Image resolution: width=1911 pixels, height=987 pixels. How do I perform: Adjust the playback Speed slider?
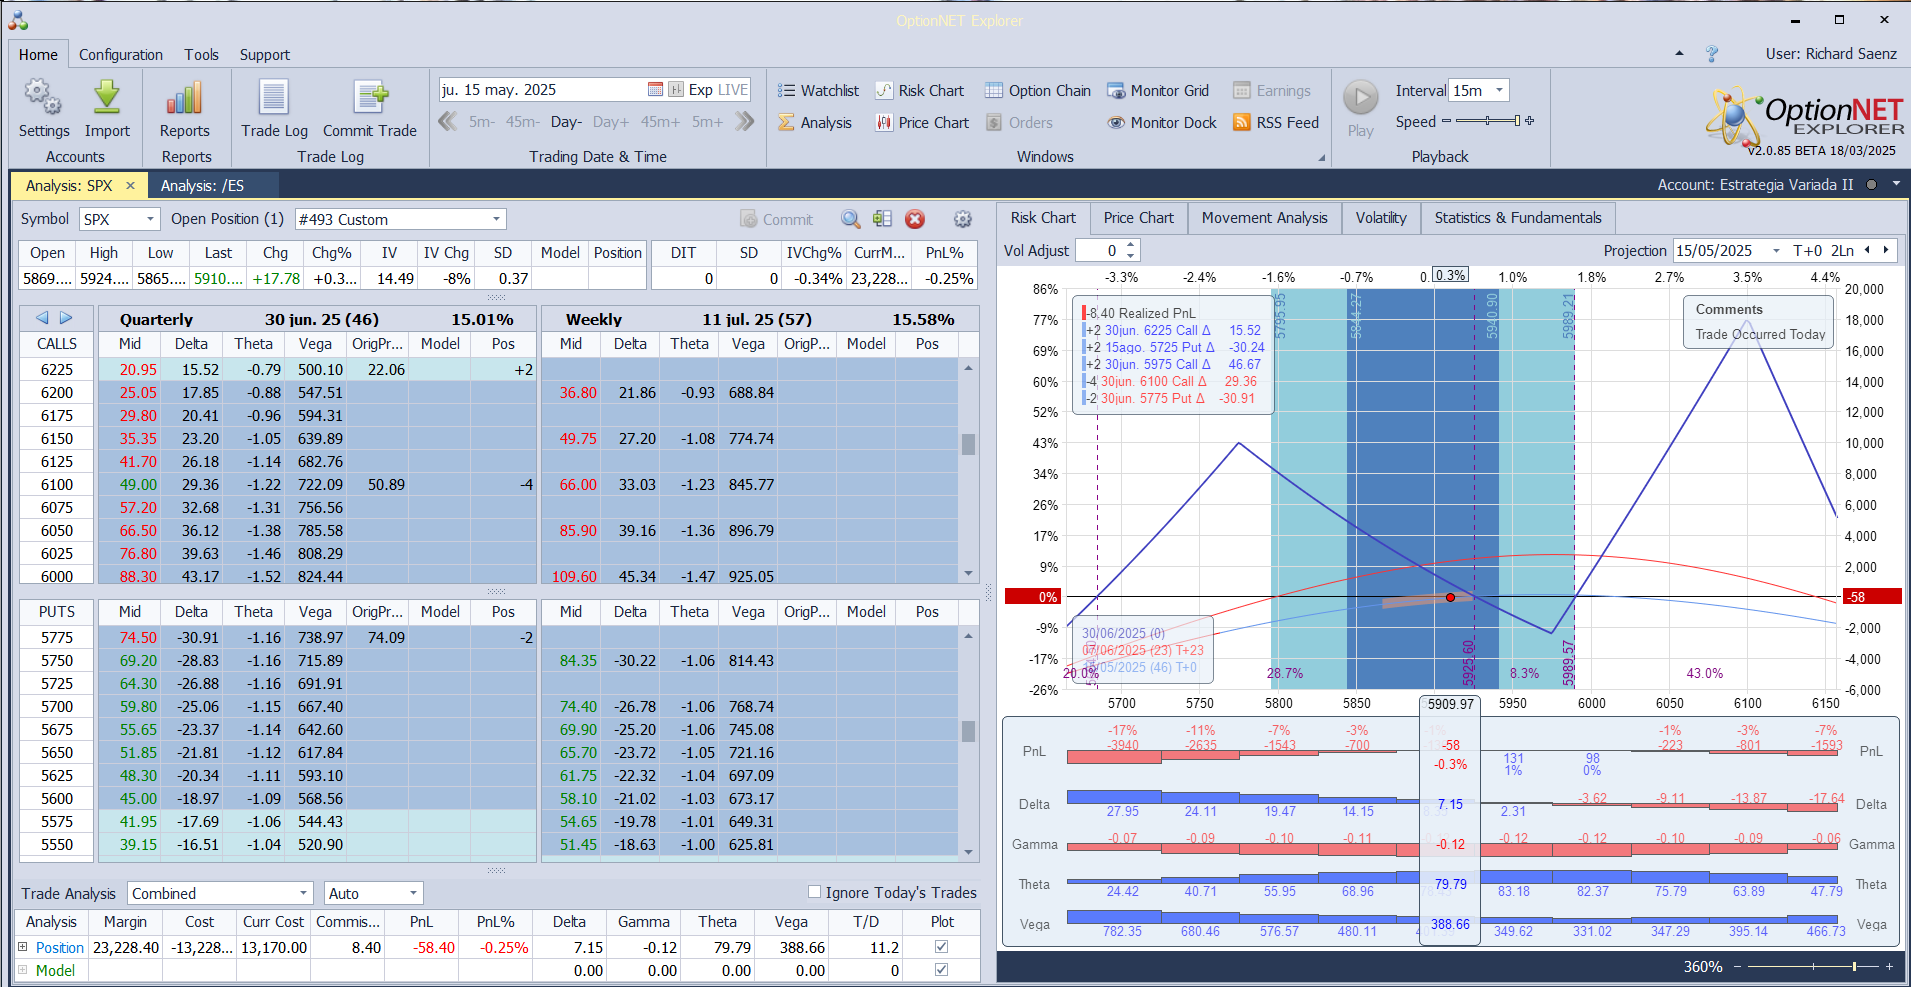point(1488,121)
